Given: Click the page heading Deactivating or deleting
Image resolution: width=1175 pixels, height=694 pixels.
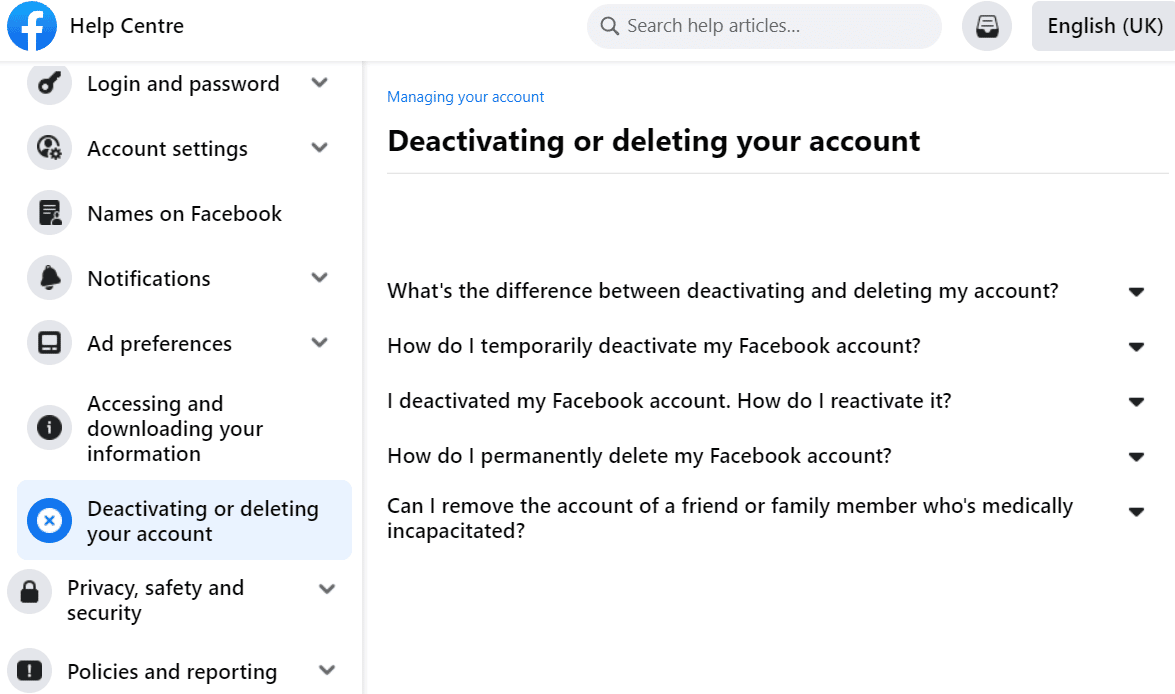Looking at the screenshot, I should [653, 141].
